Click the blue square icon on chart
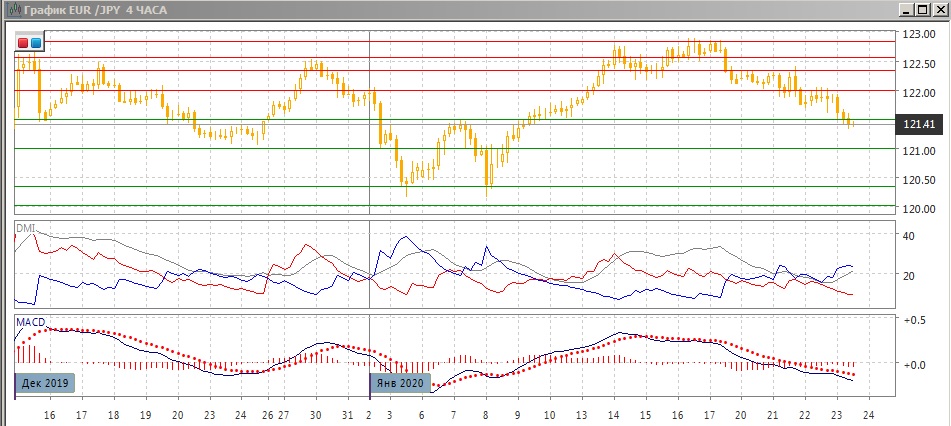Image resolution: width=951 pixels, height=426 pixels. pyautogui.click(x=36, y=43)
